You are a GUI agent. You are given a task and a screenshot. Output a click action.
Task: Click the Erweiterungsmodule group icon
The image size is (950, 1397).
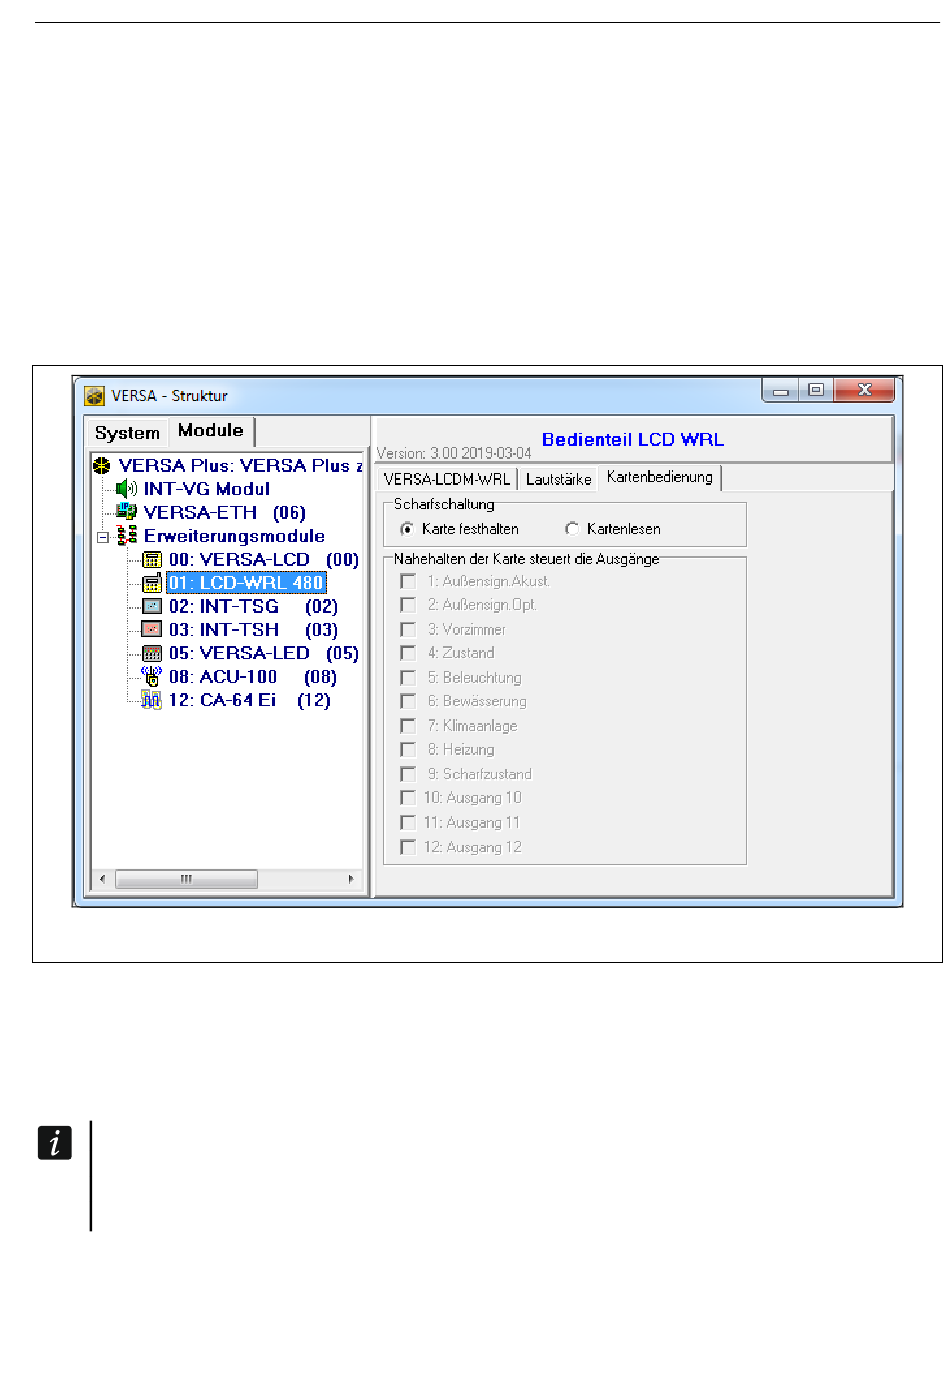127,536
